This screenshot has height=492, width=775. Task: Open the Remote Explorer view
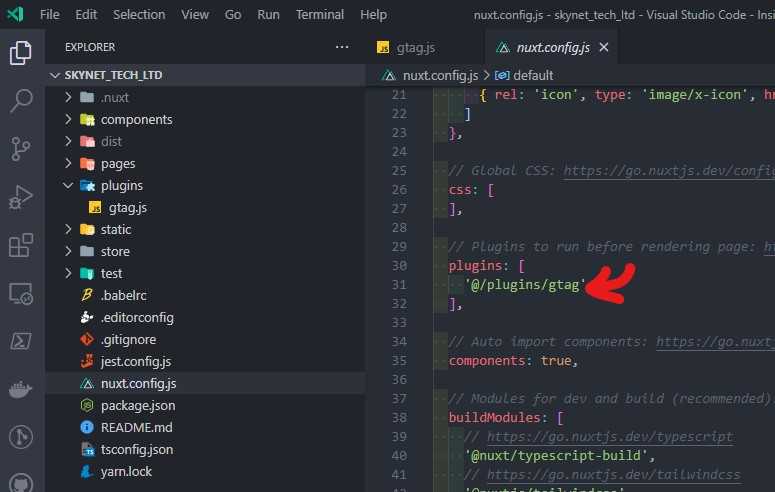pos(20,294)
